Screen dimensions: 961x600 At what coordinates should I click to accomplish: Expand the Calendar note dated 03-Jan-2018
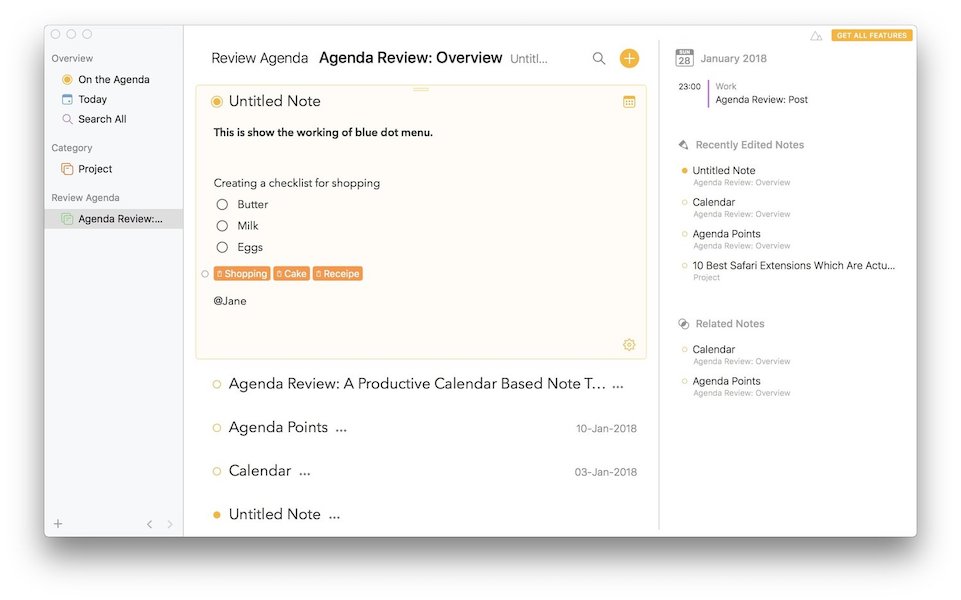pyautogui.click(x=304, y=471)
